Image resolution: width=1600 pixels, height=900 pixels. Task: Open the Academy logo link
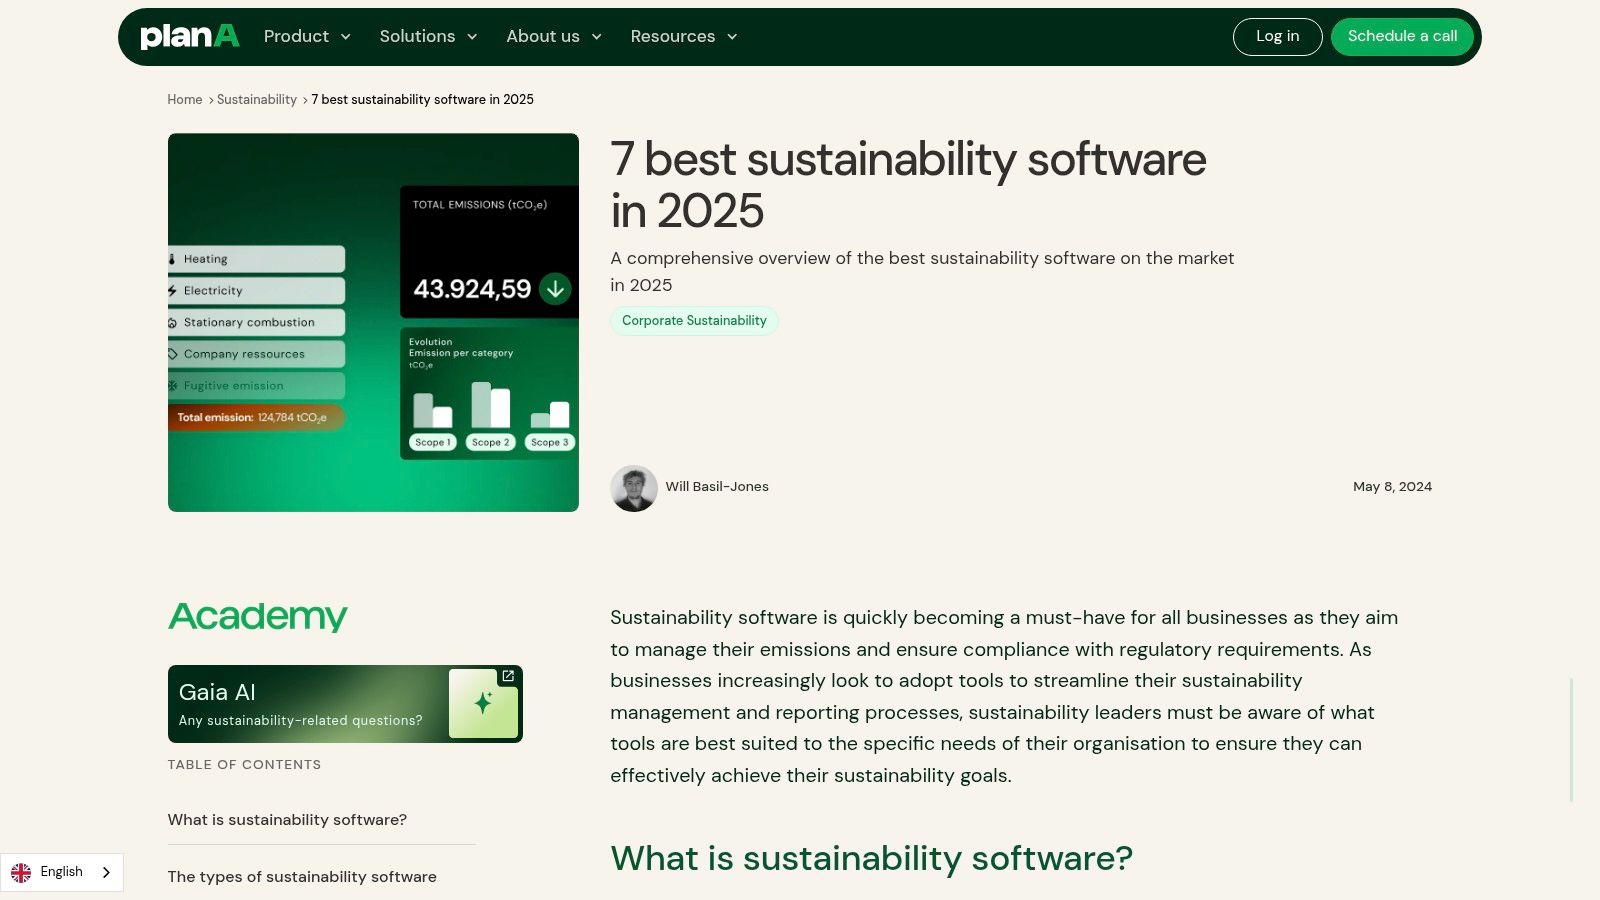coord(258,616)
